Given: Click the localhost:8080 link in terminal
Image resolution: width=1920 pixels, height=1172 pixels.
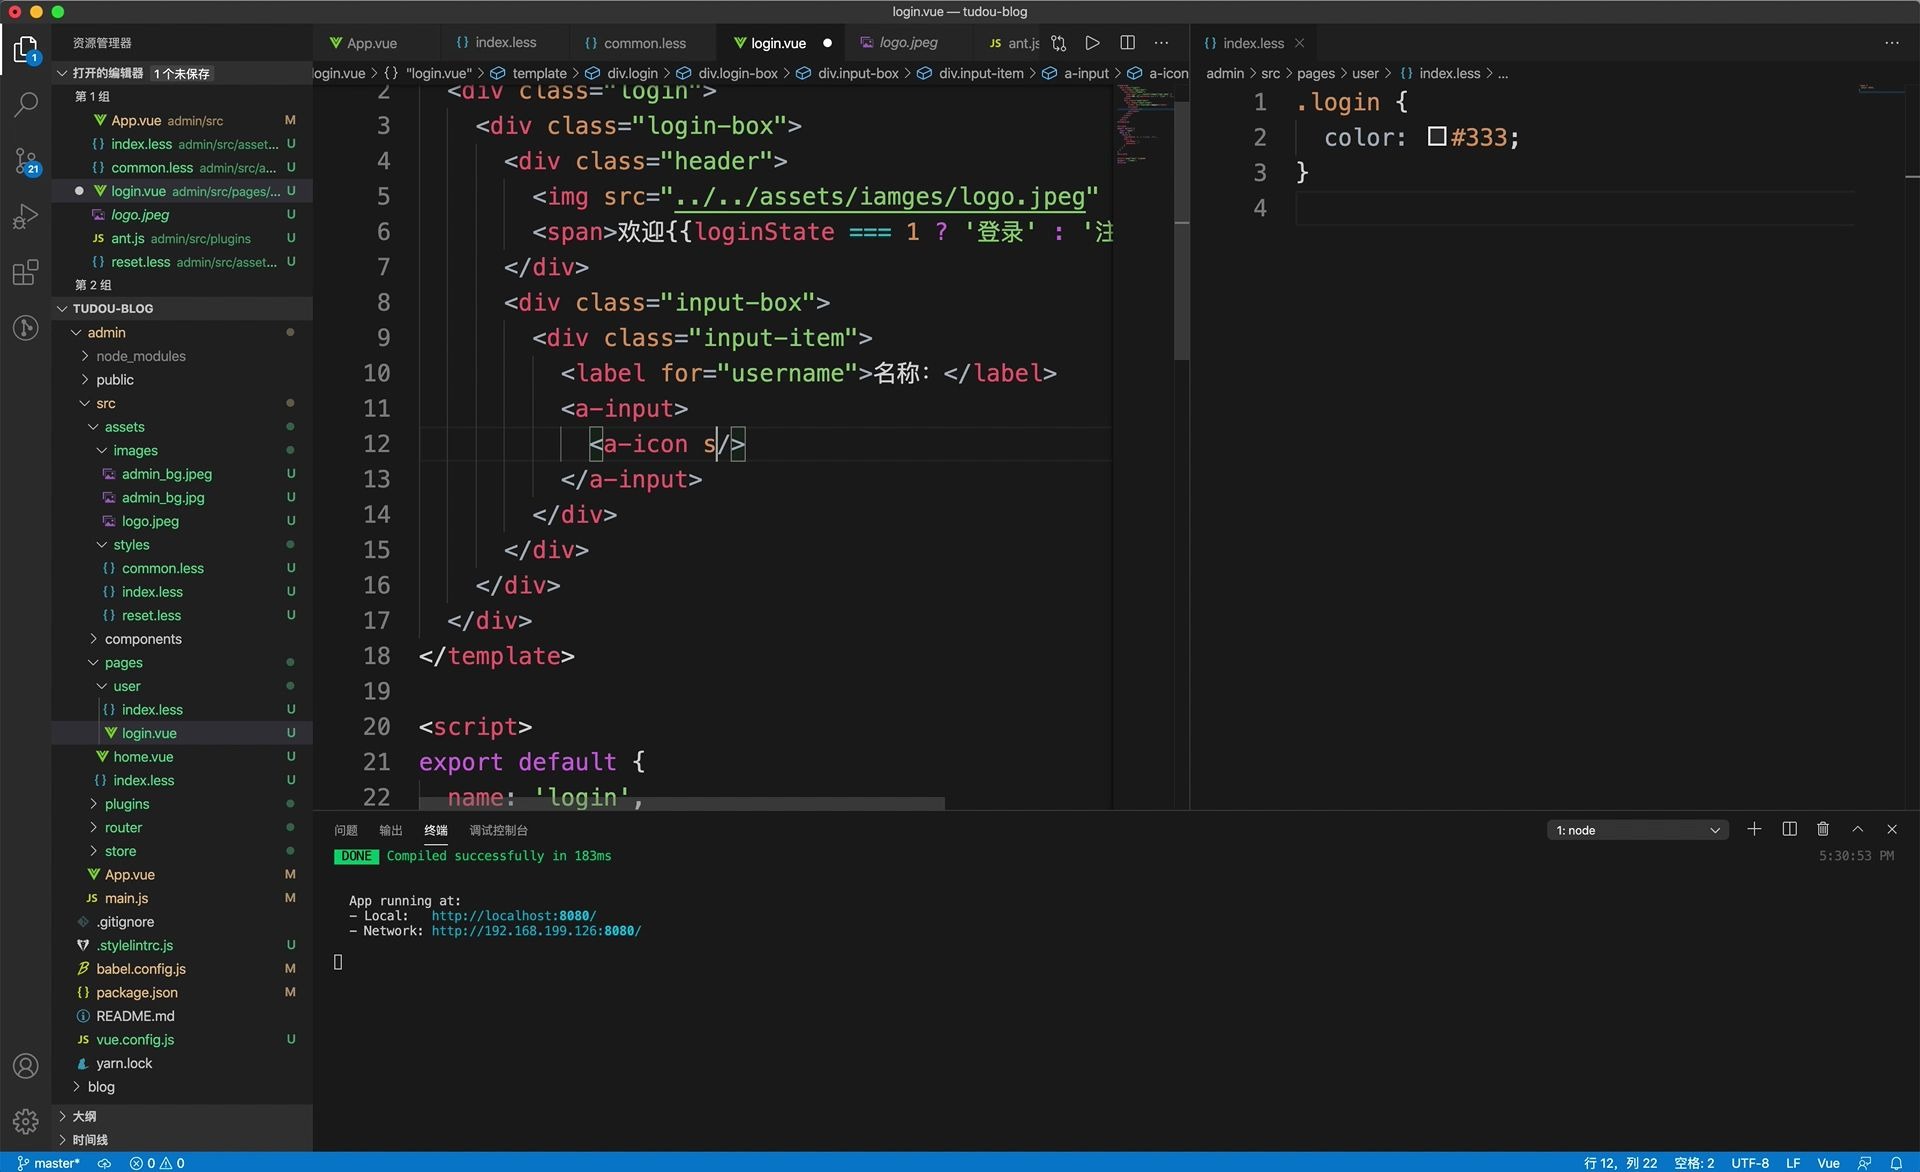Looking at the screenshot, I should pos(512,916).
